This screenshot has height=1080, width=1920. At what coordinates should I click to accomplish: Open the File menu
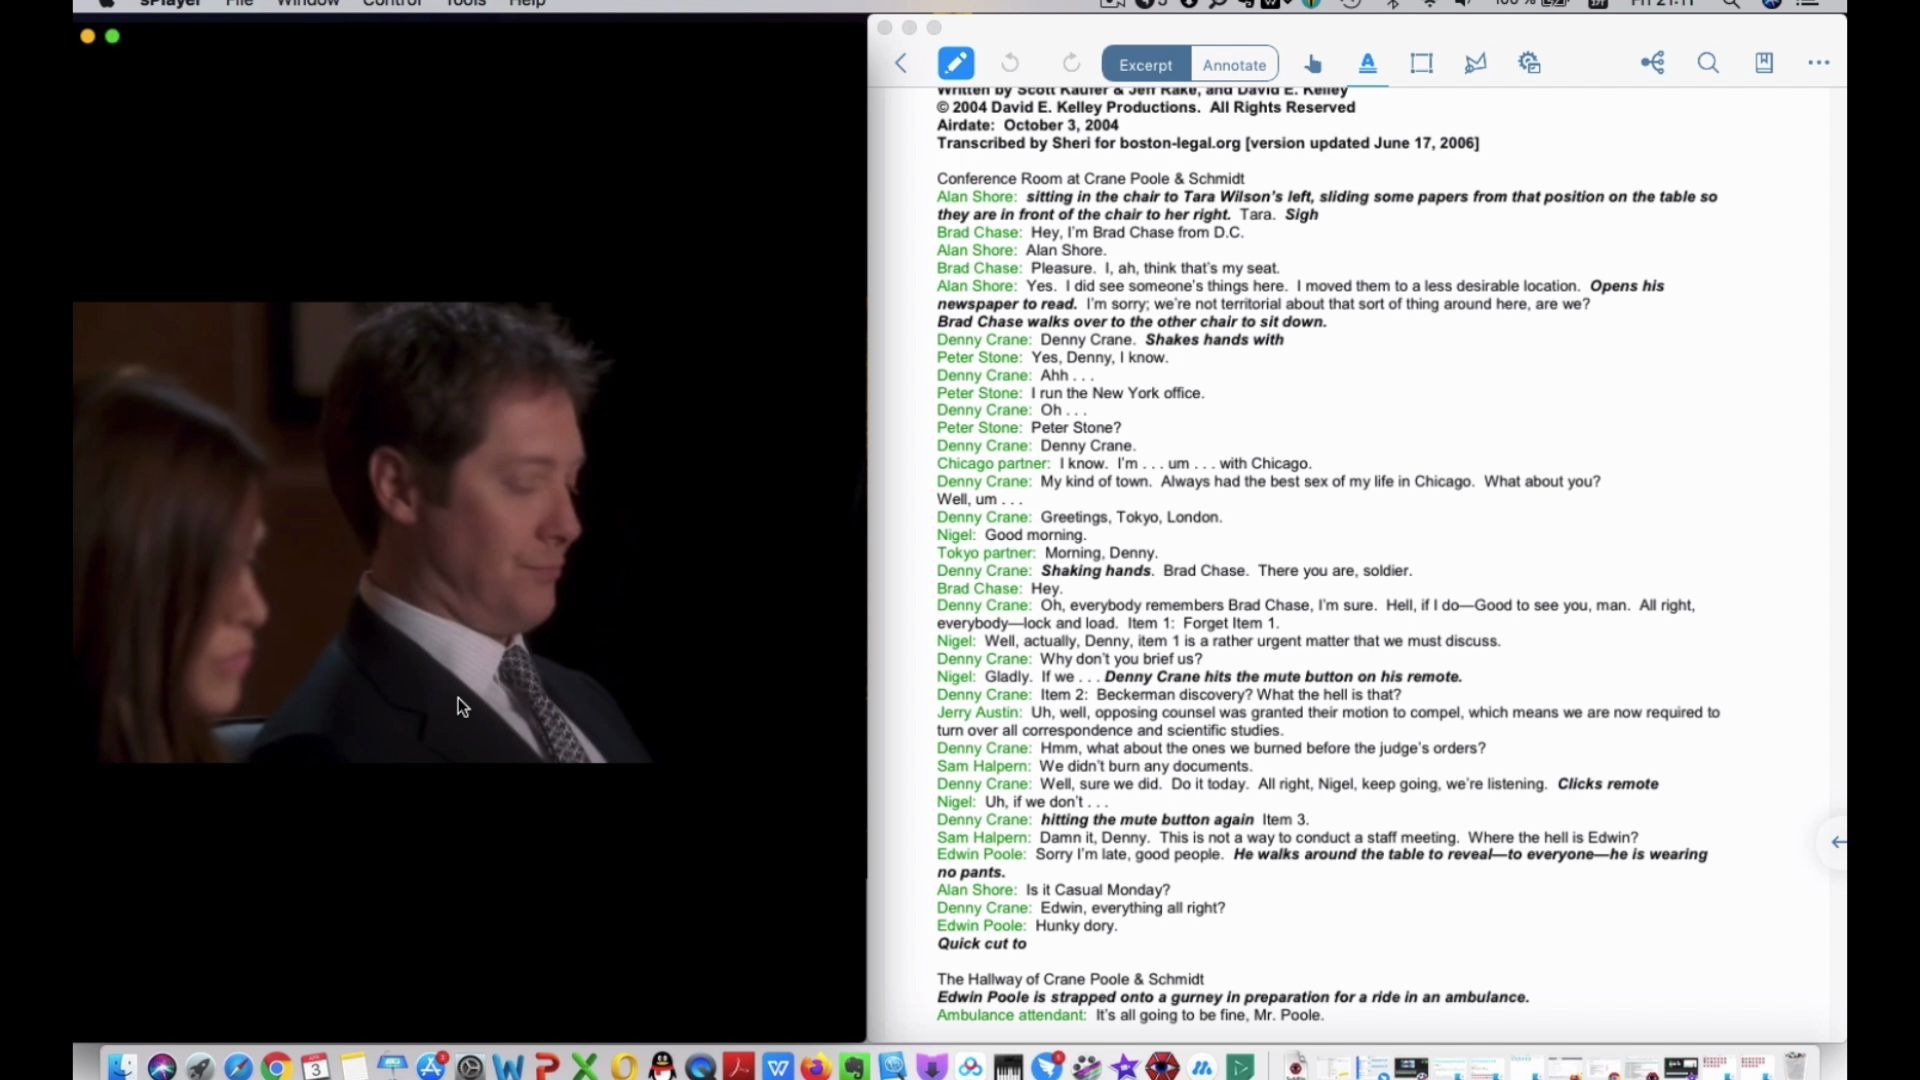(x=239, y=4)
